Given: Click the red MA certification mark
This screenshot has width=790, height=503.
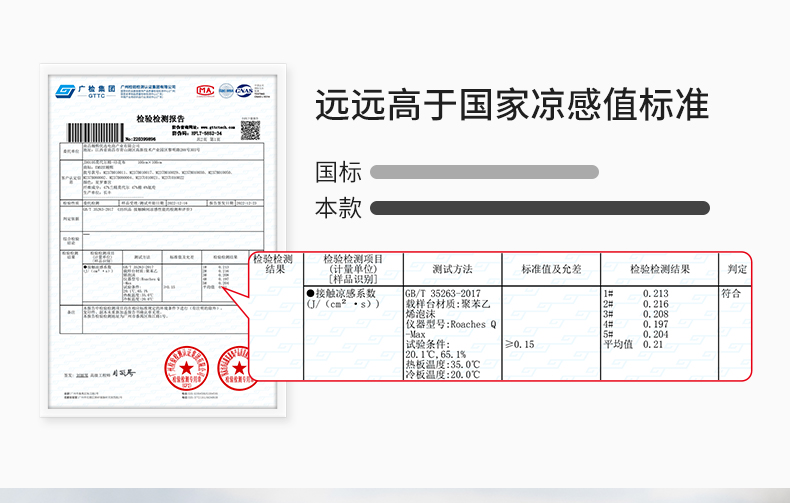Looking at the screenshot, I should tap(206, 91).
